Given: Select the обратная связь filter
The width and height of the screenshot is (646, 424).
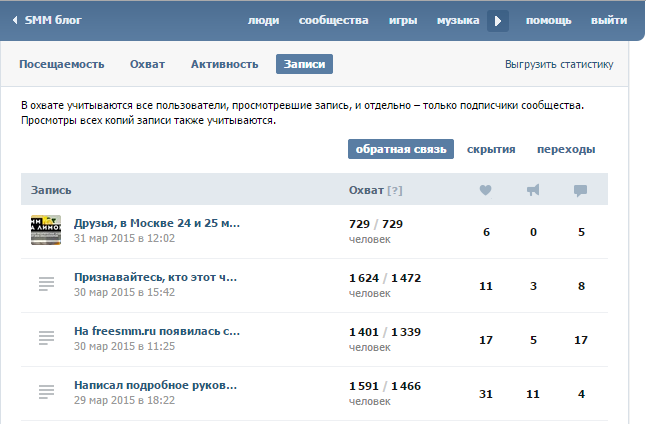Looking at the screenshot, I should (400, 149).
